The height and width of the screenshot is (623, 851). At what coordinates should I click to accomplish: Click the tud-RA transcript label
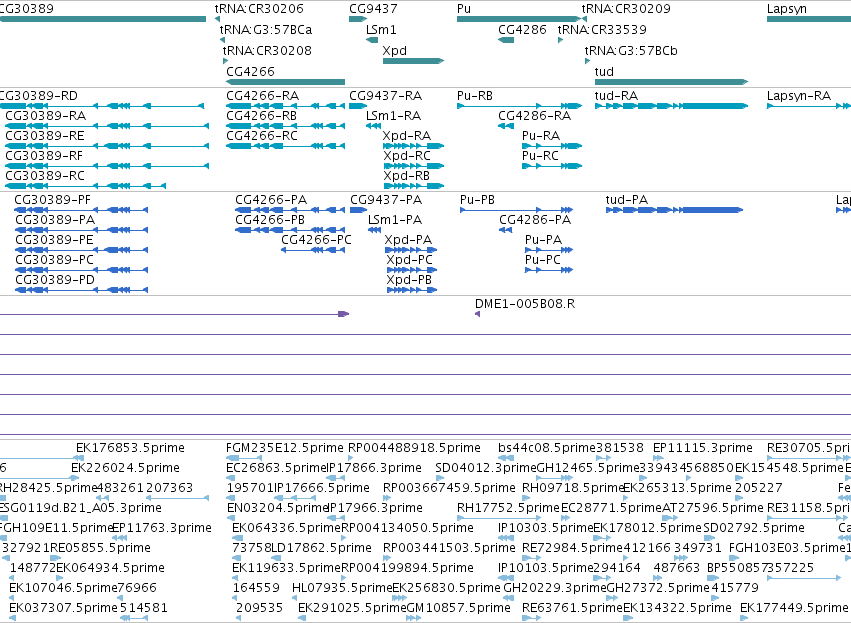617,96
